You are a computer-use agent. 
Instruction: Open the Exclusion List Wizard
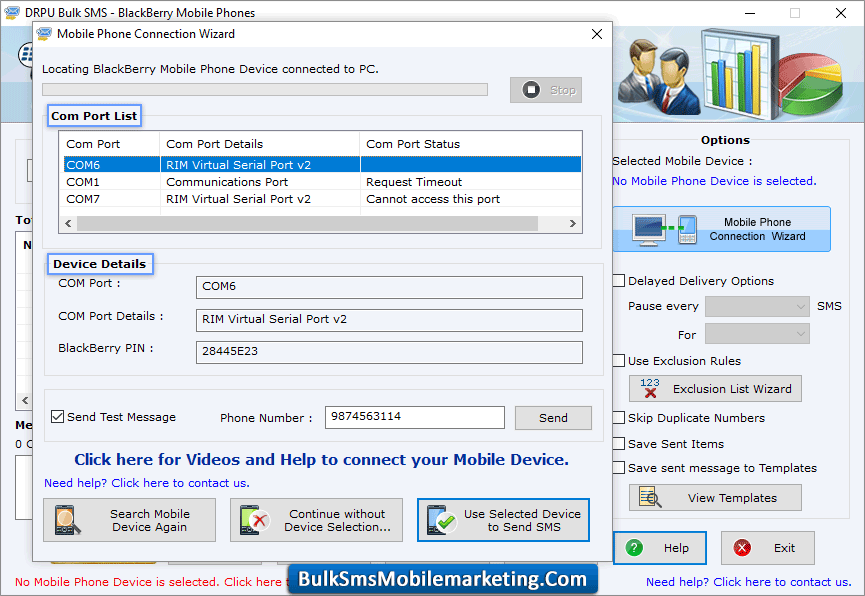(716, 389)
